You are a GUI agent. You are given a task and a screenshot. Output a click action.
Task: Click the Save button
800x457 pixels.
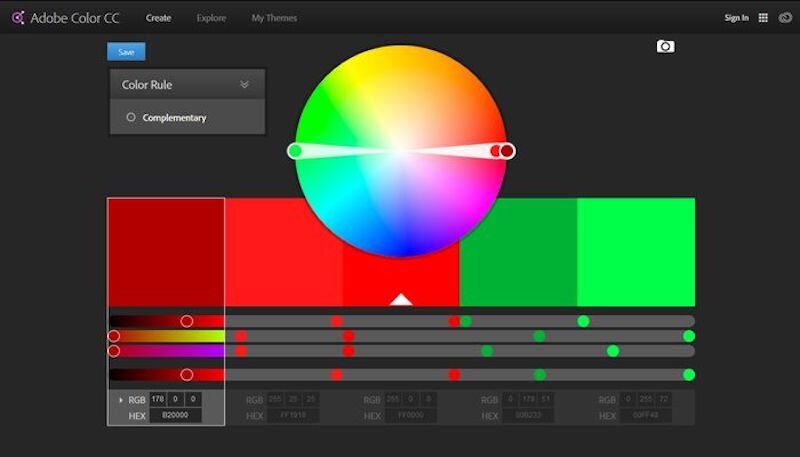[126, 52]
